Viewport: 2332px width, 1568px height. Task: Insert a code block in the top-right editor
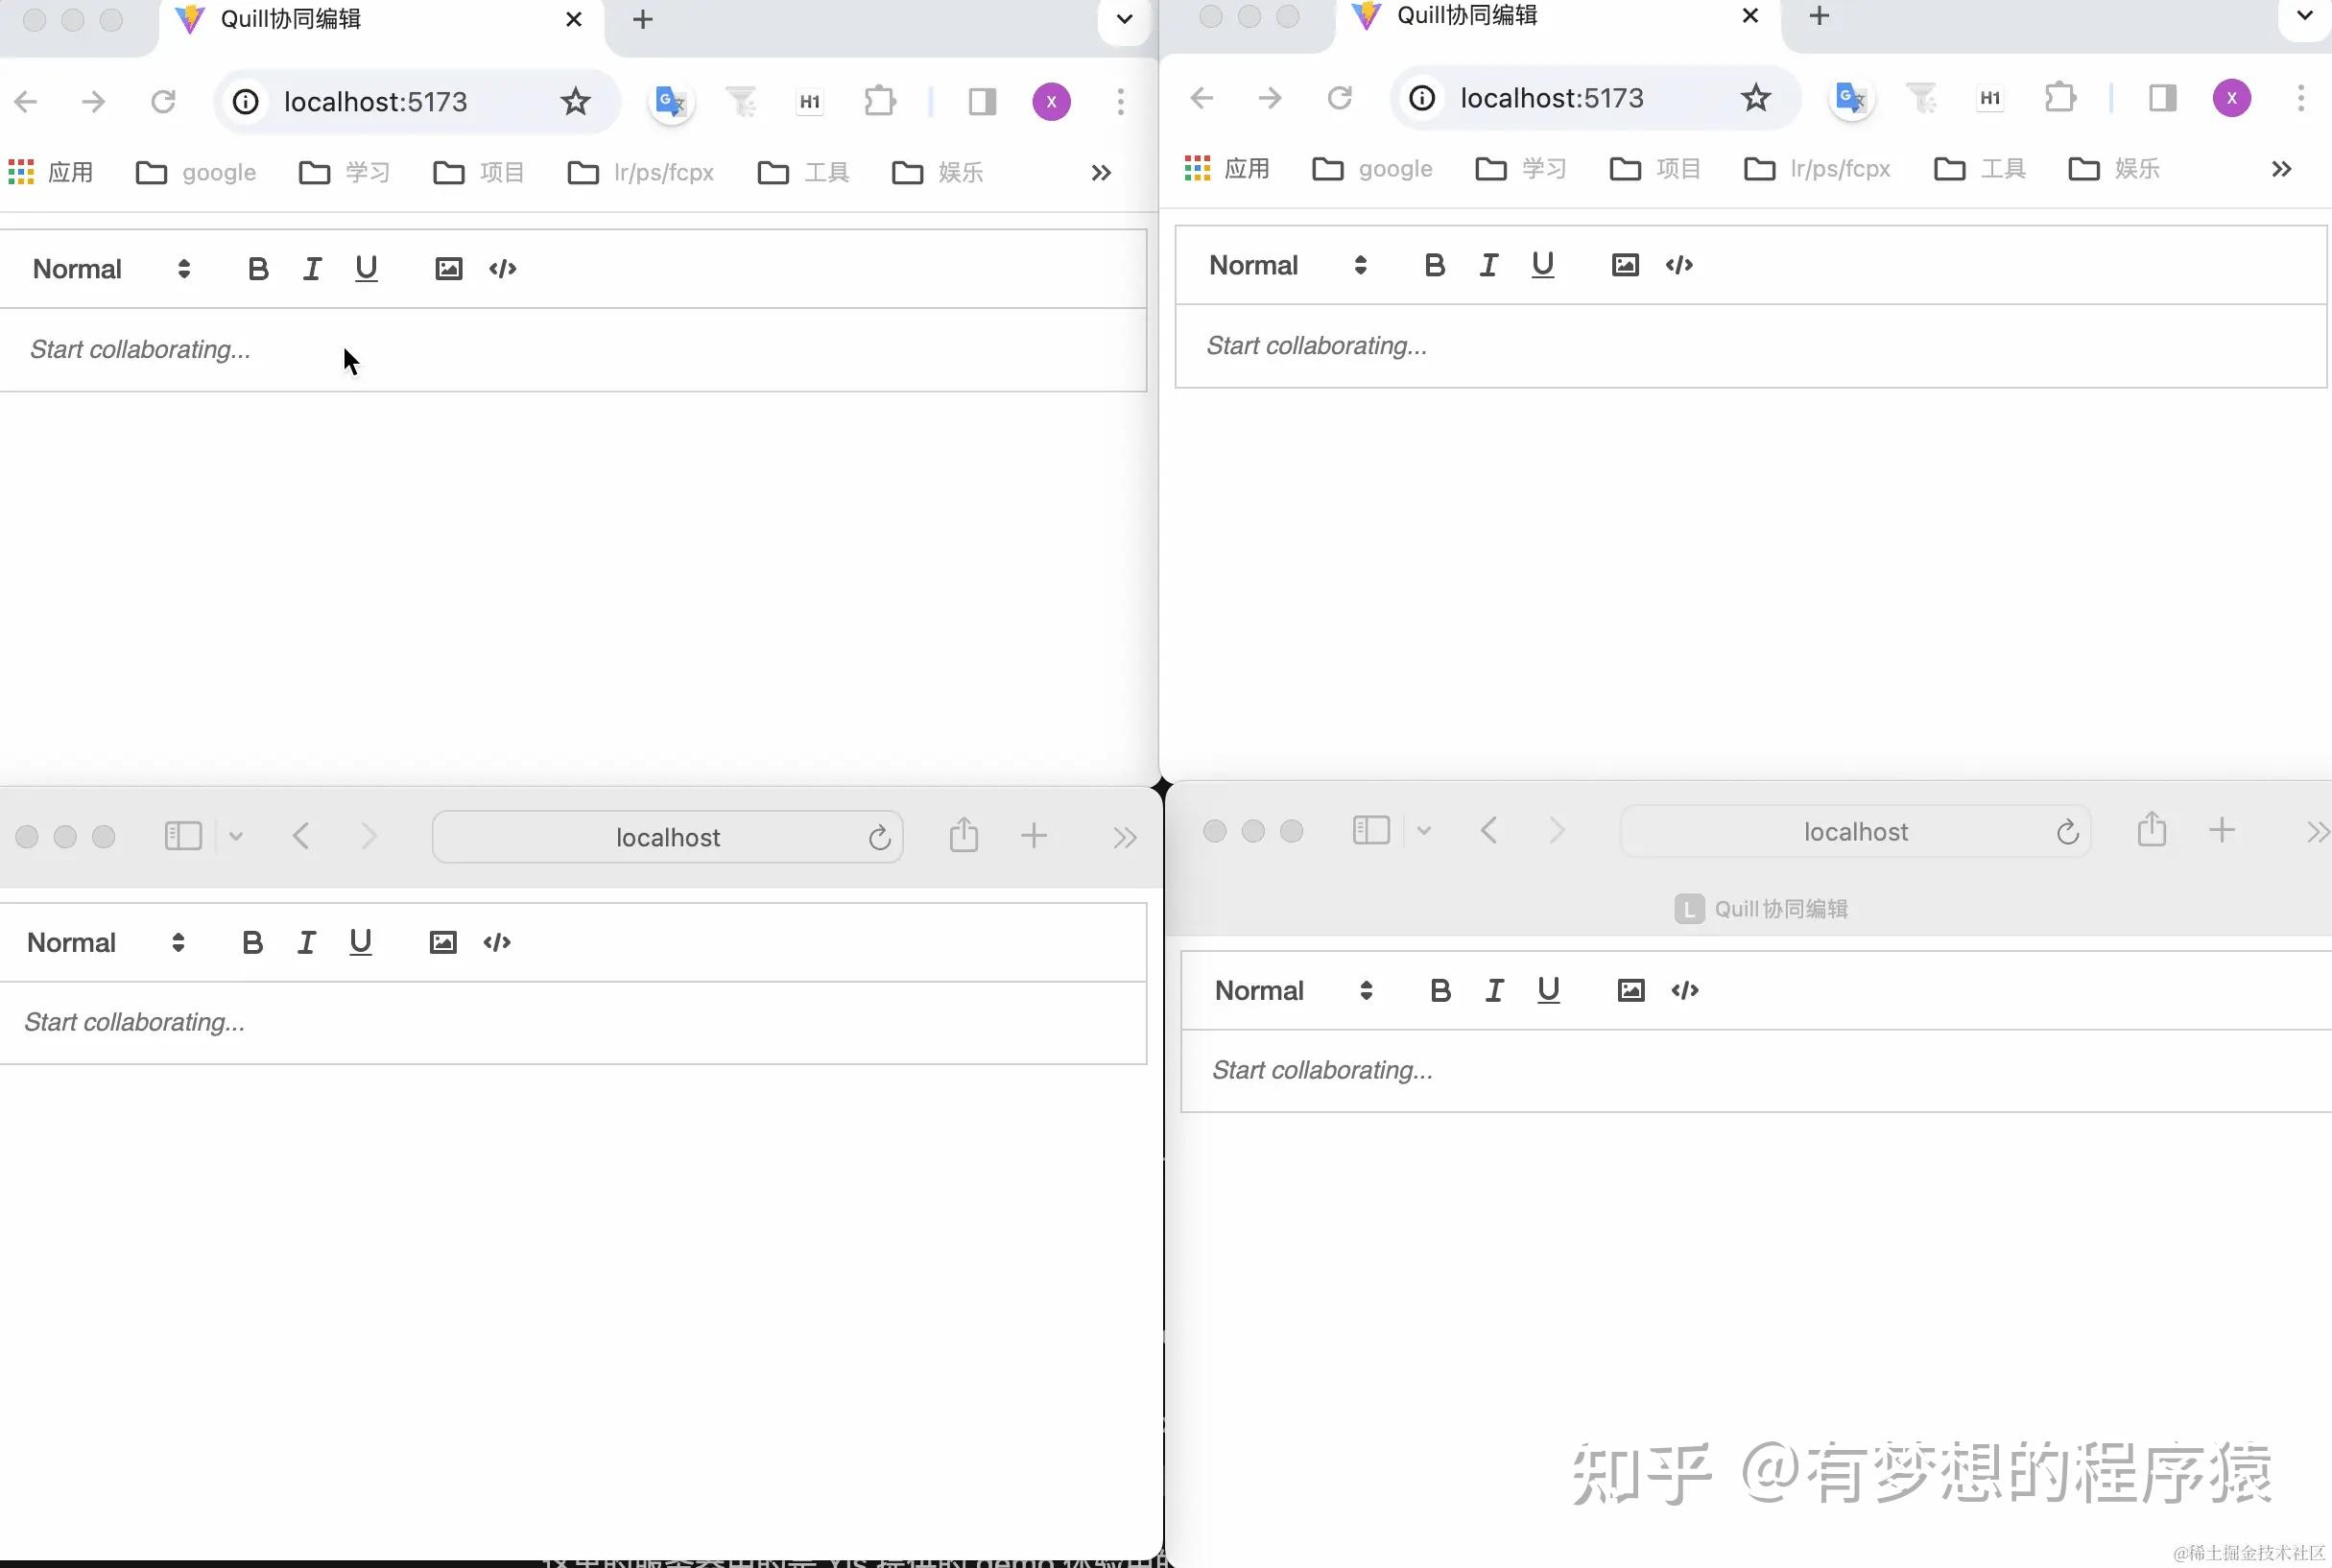coord(1678,264)
